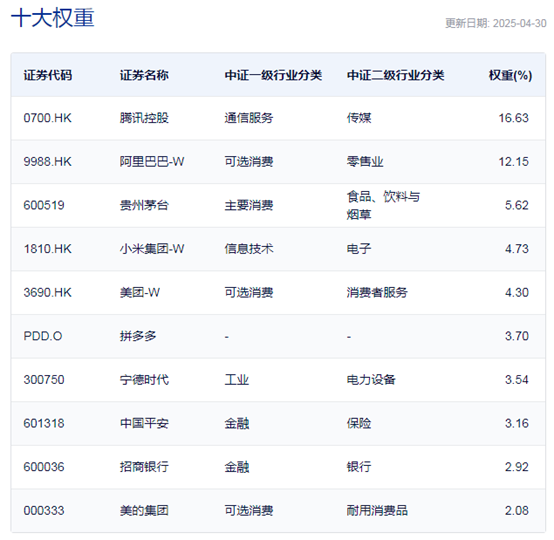Click the 十大权重 section title
This screenshot has width=554, height=540.
[53, 18]
